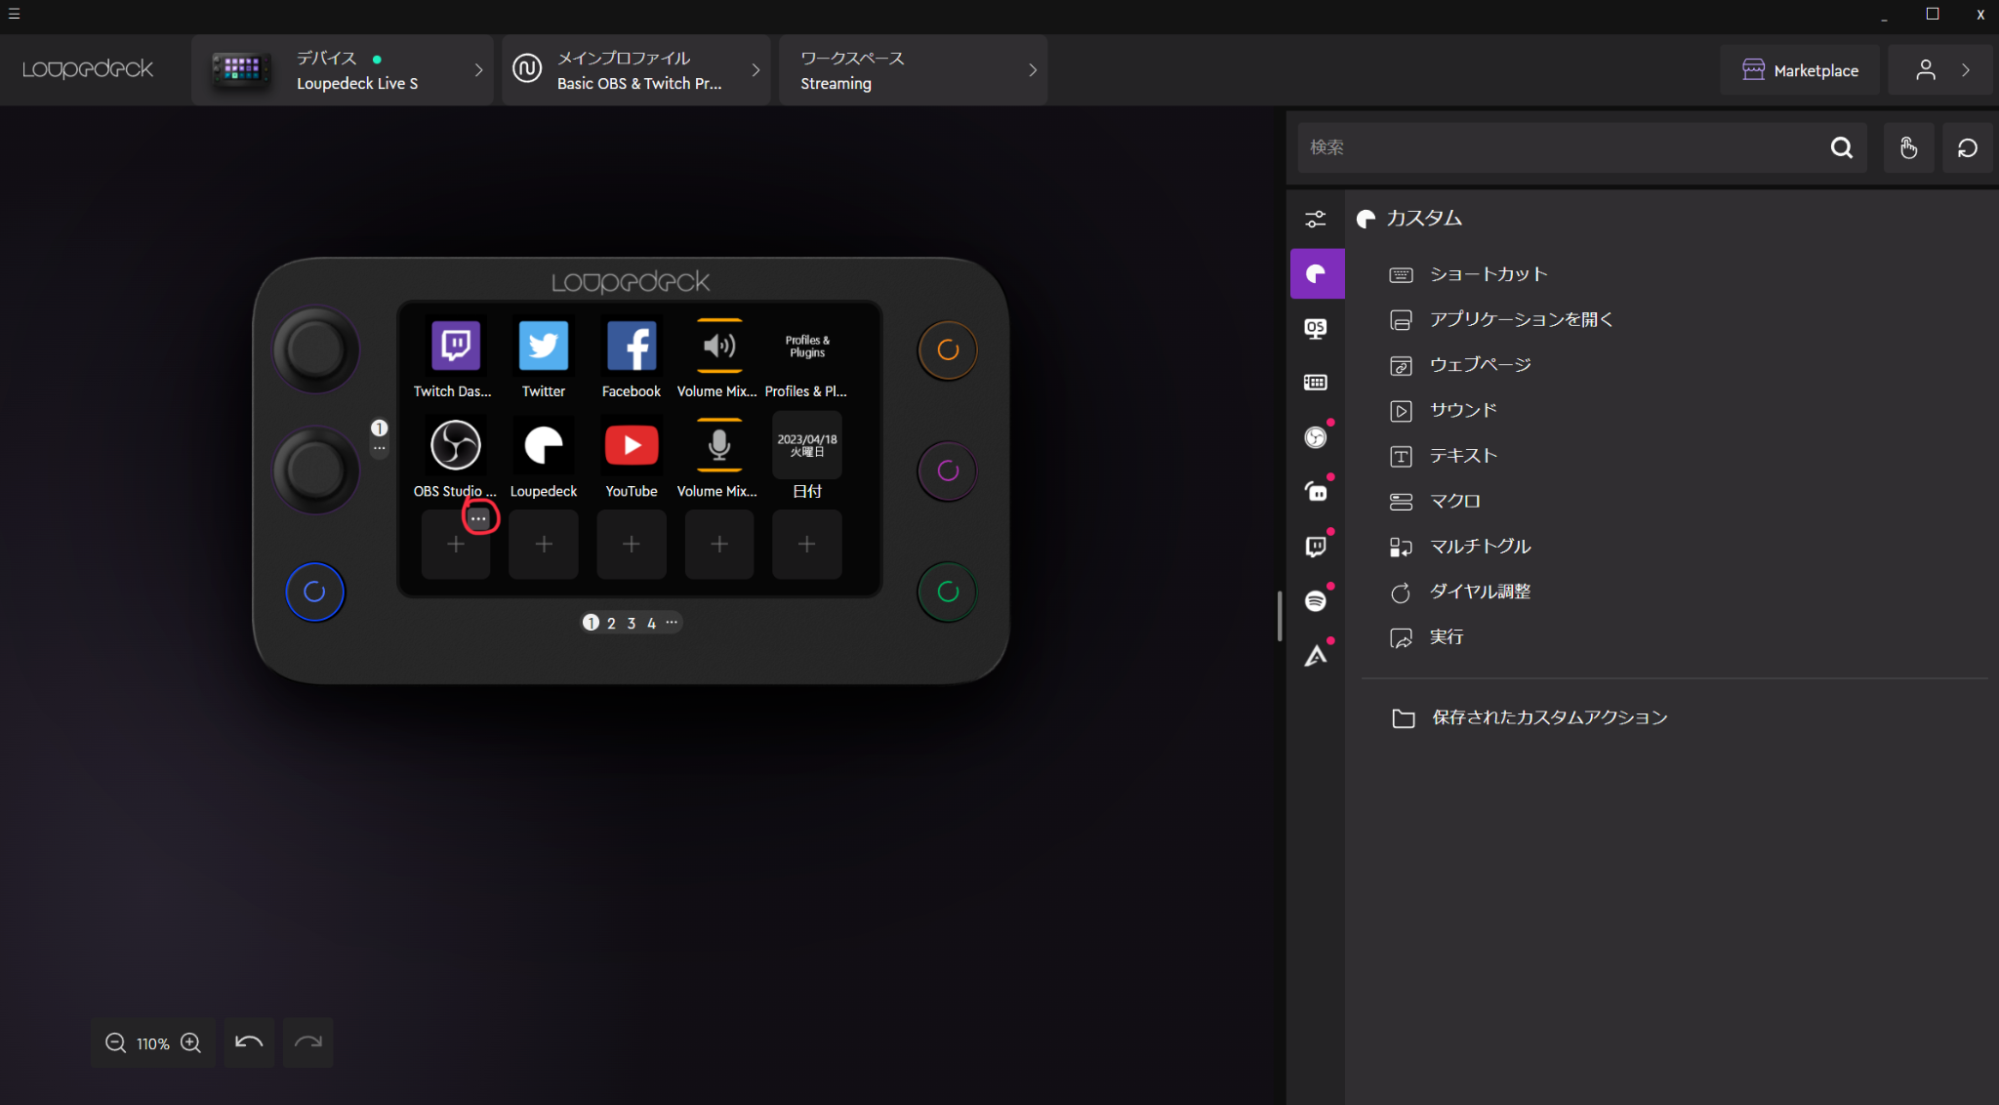Click the green round button

pos(947,591)
